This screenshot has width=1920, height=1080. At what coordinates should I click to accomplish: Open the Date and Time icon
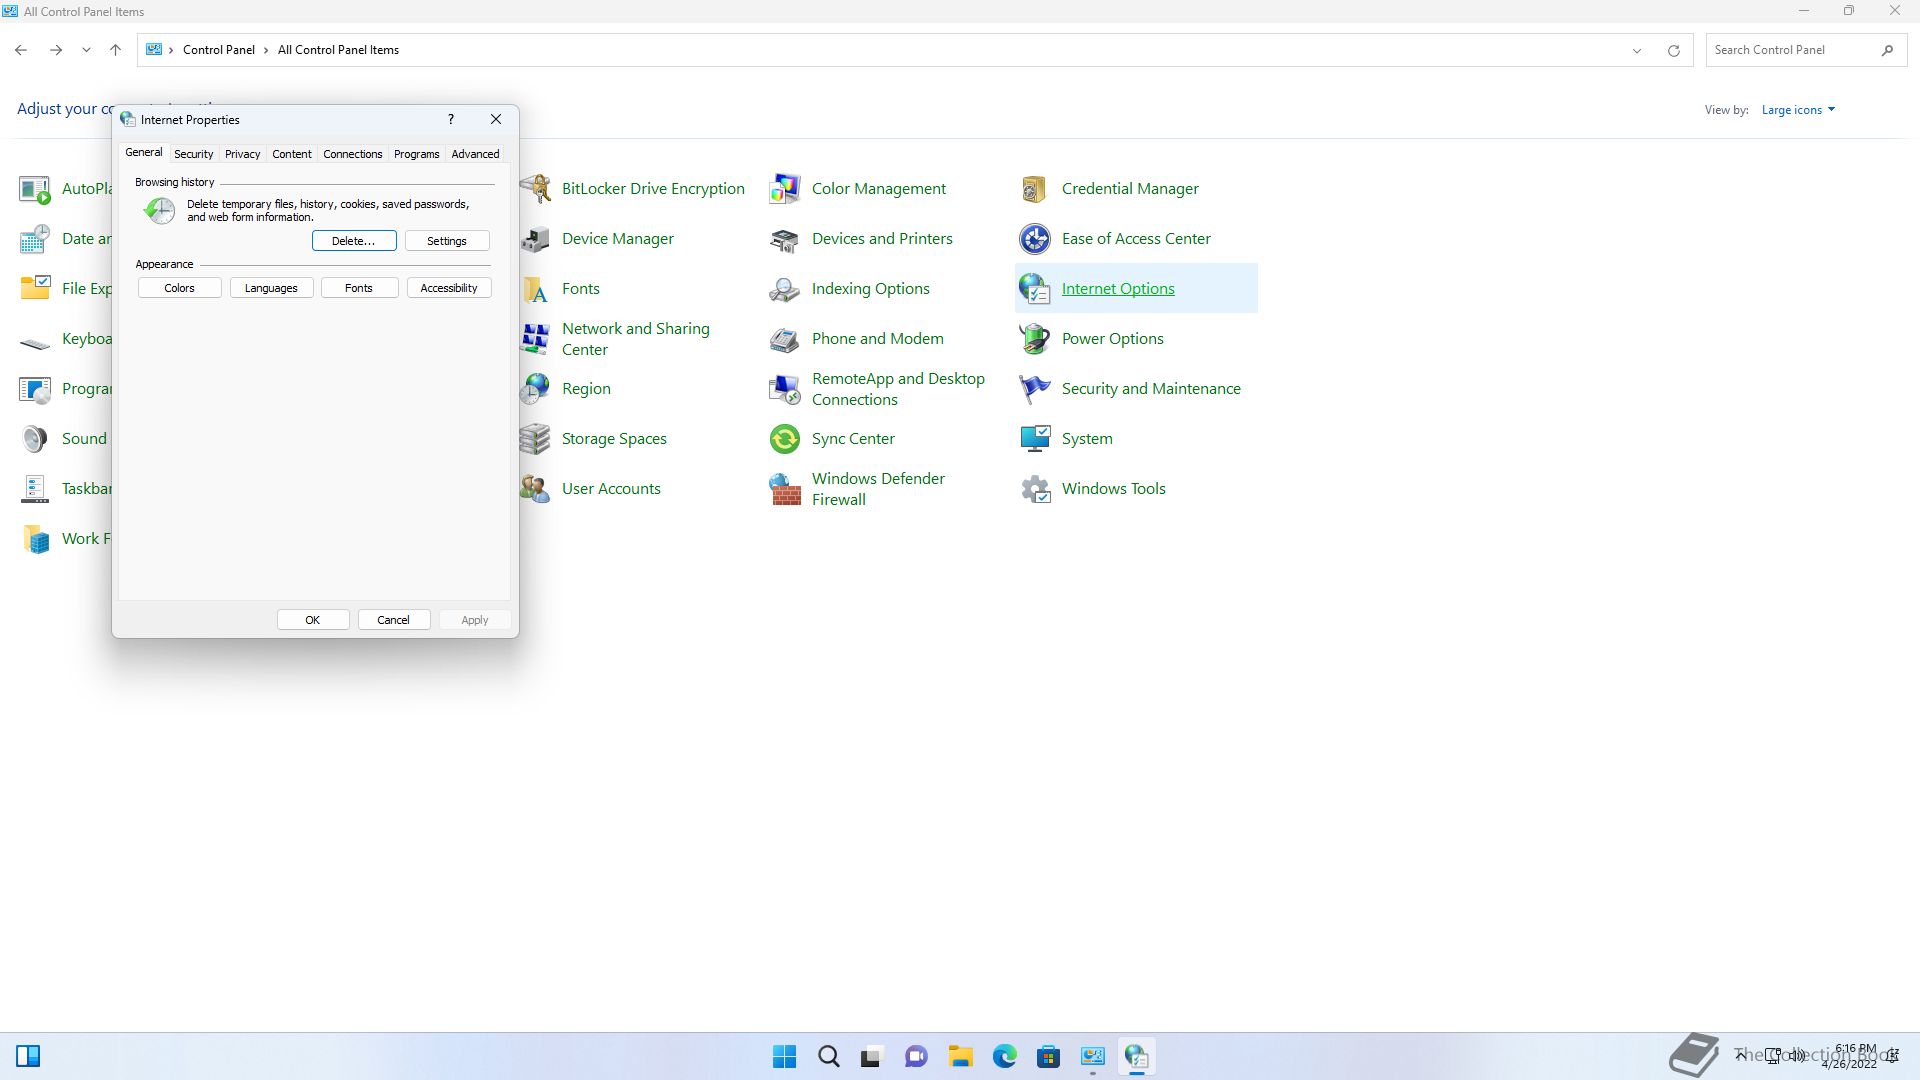[x=35, y=238]
